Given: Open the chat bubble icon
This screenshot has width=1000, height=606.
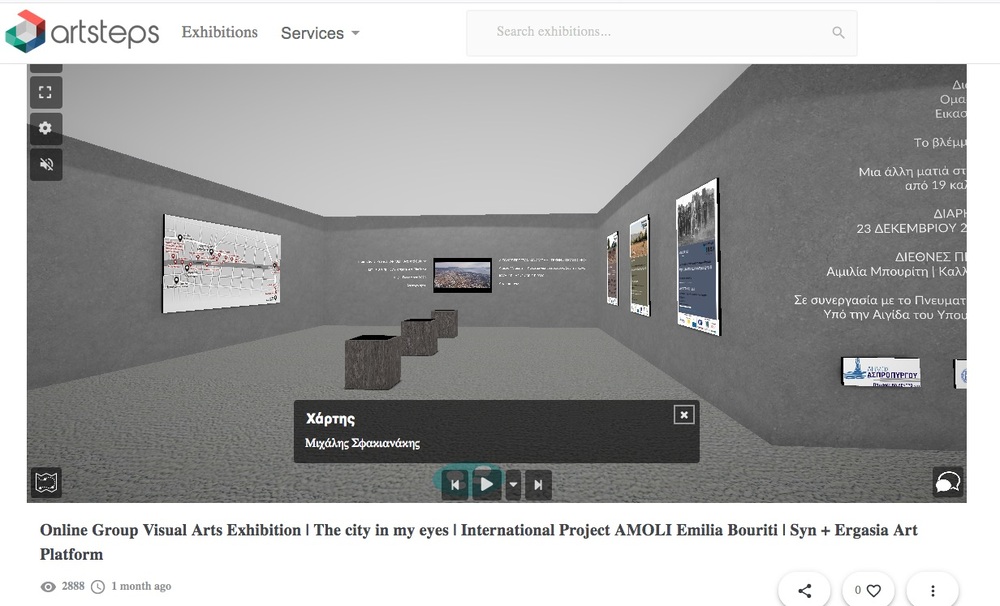Looking at the screenshot, I should pyautogui.click(x=946, y=483).
